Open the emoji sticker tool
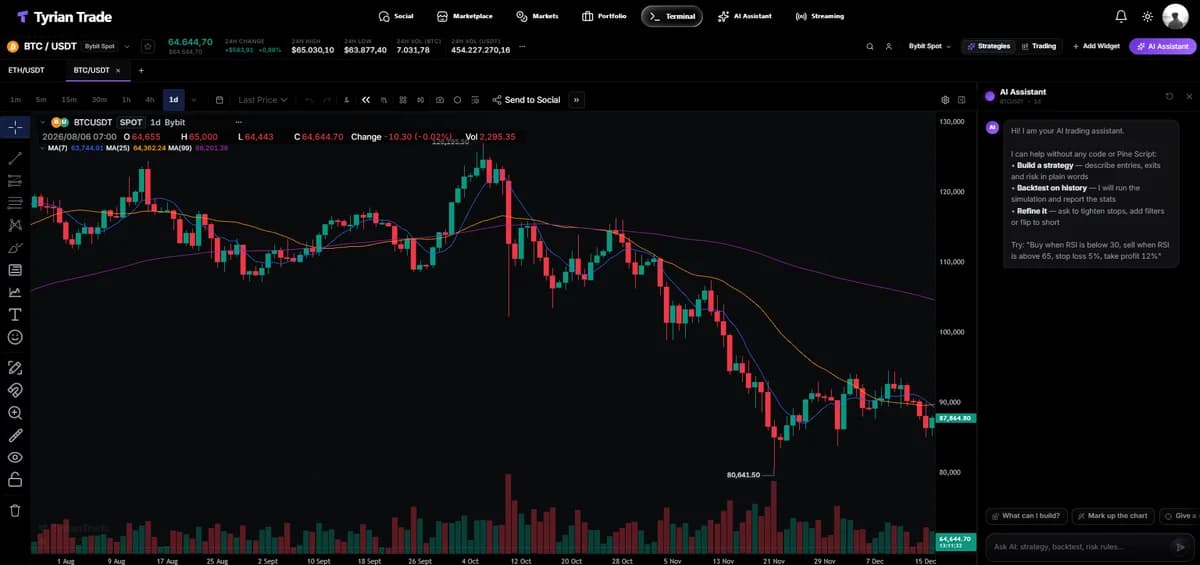1200x565 pixels. point(15,337)
